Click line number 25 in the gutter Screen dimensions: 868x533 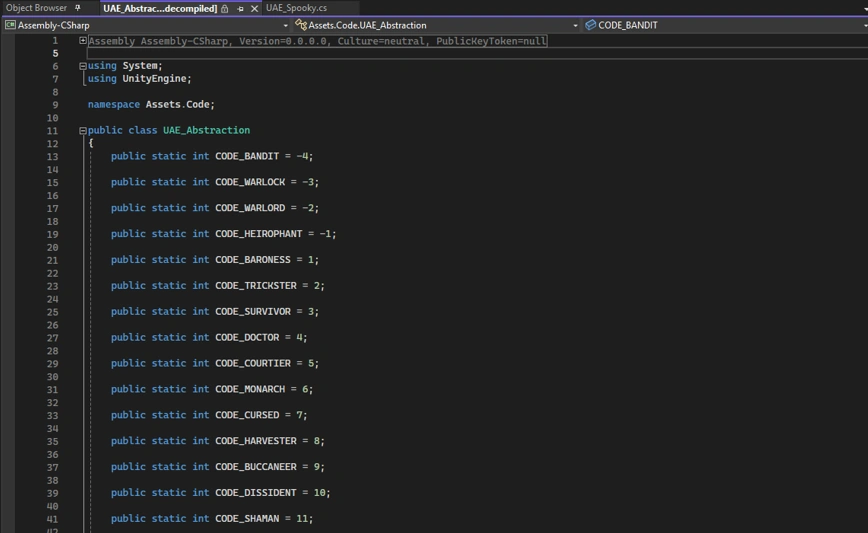pyautogui.click(x=52, y=312)
